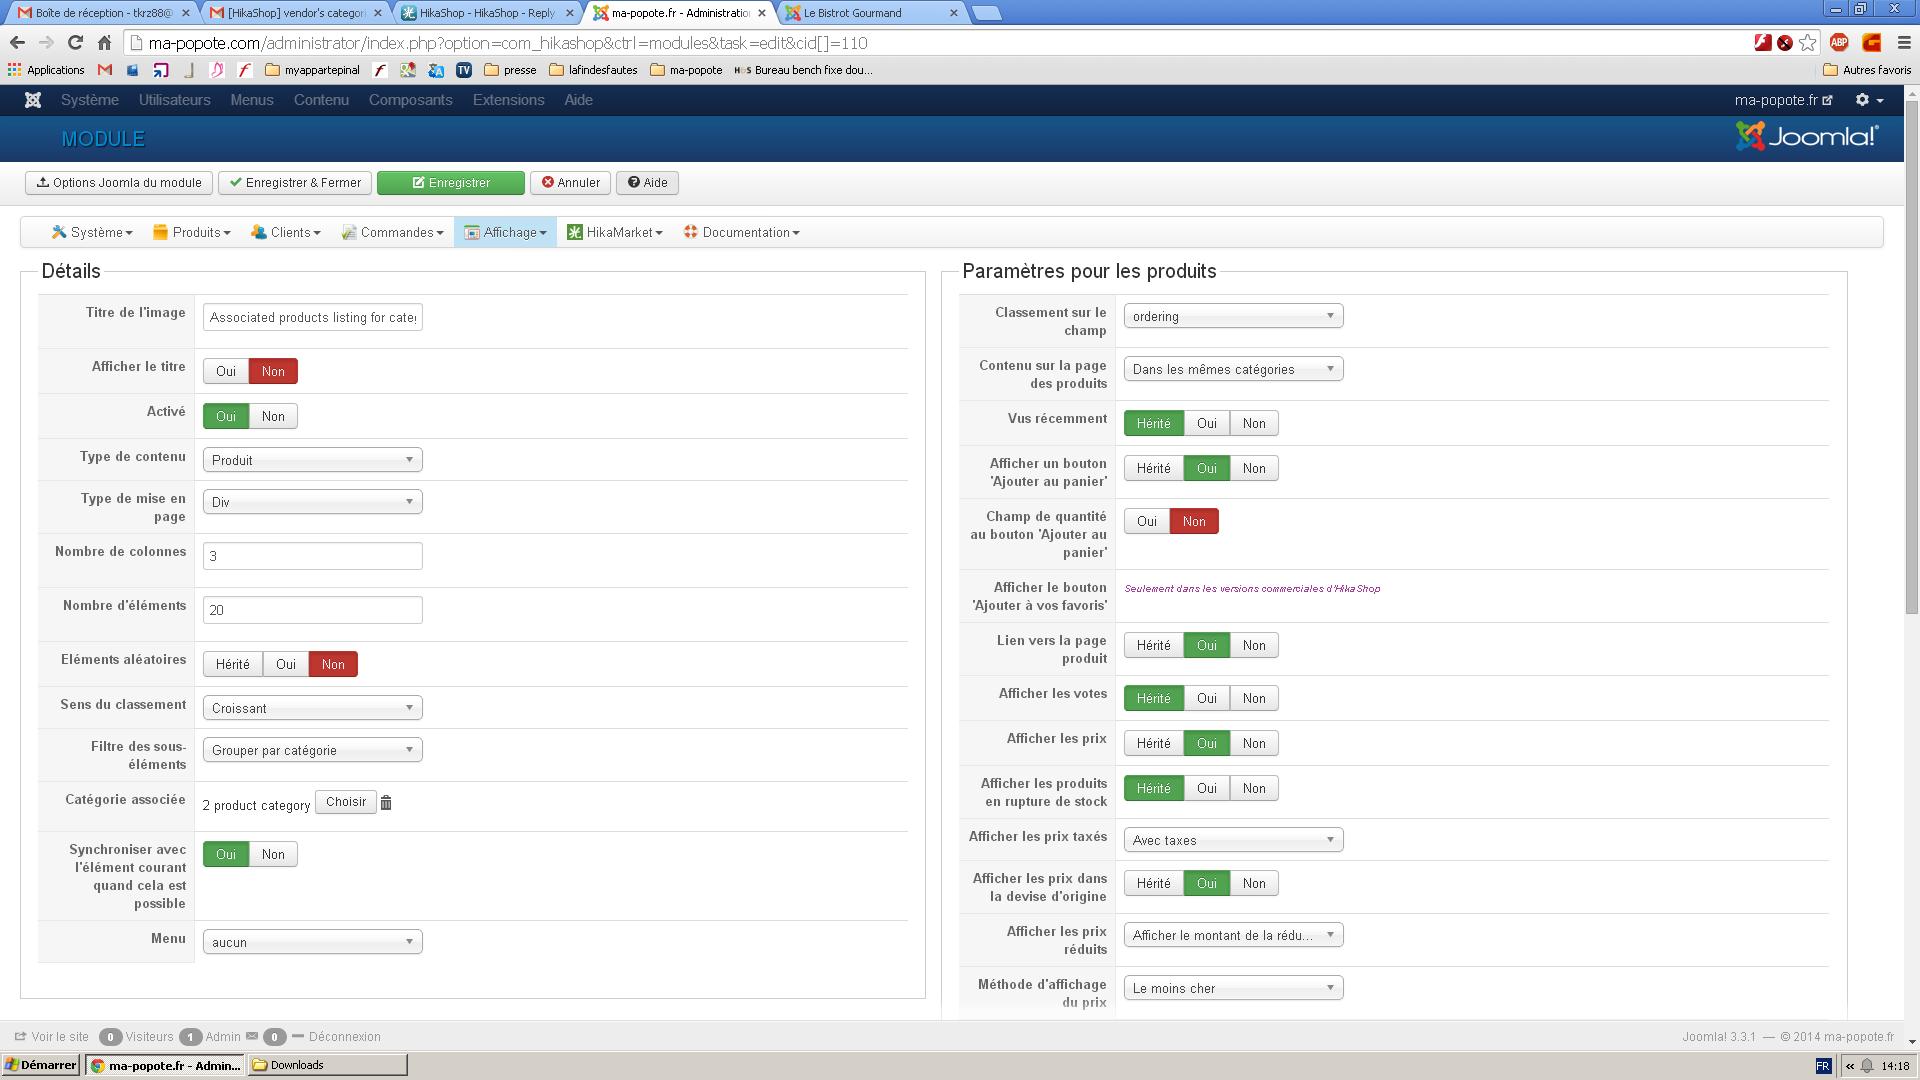
Task: Open Chrome menu hamburger icon
Action: [x=1903, y=43]
